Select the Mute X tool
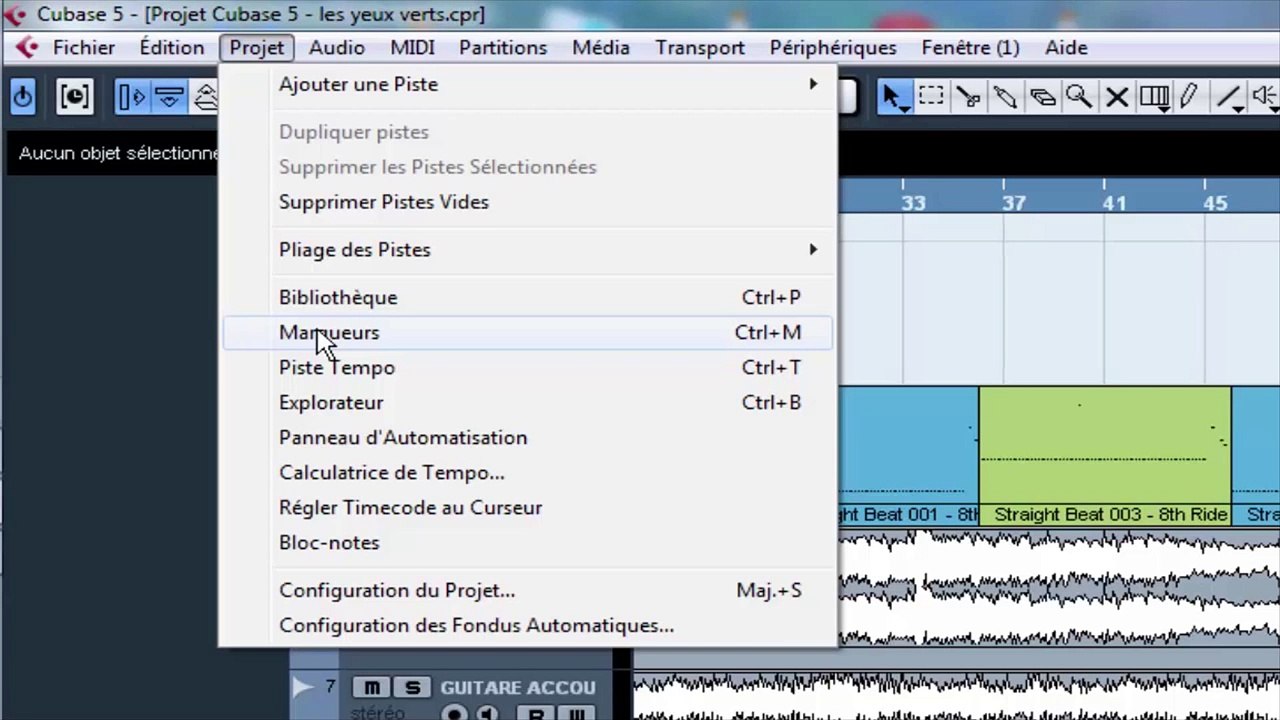 point(1116,97)
